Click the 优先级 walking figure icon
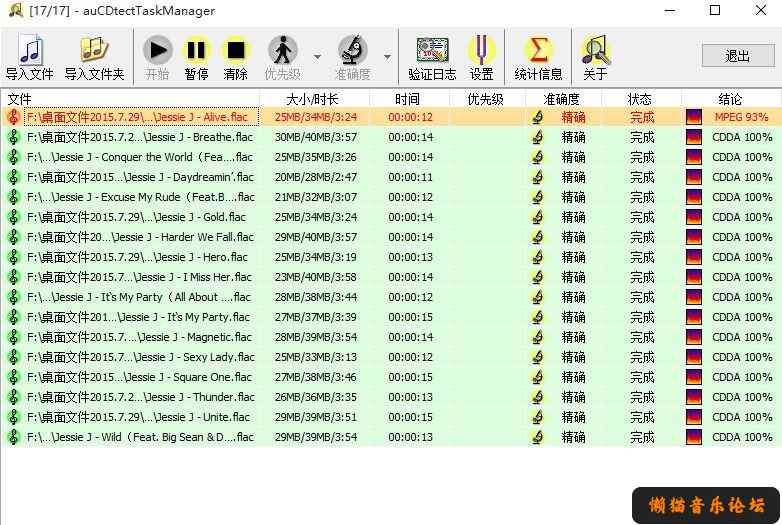This screenshot has height=525, width=782. [283, 50]
